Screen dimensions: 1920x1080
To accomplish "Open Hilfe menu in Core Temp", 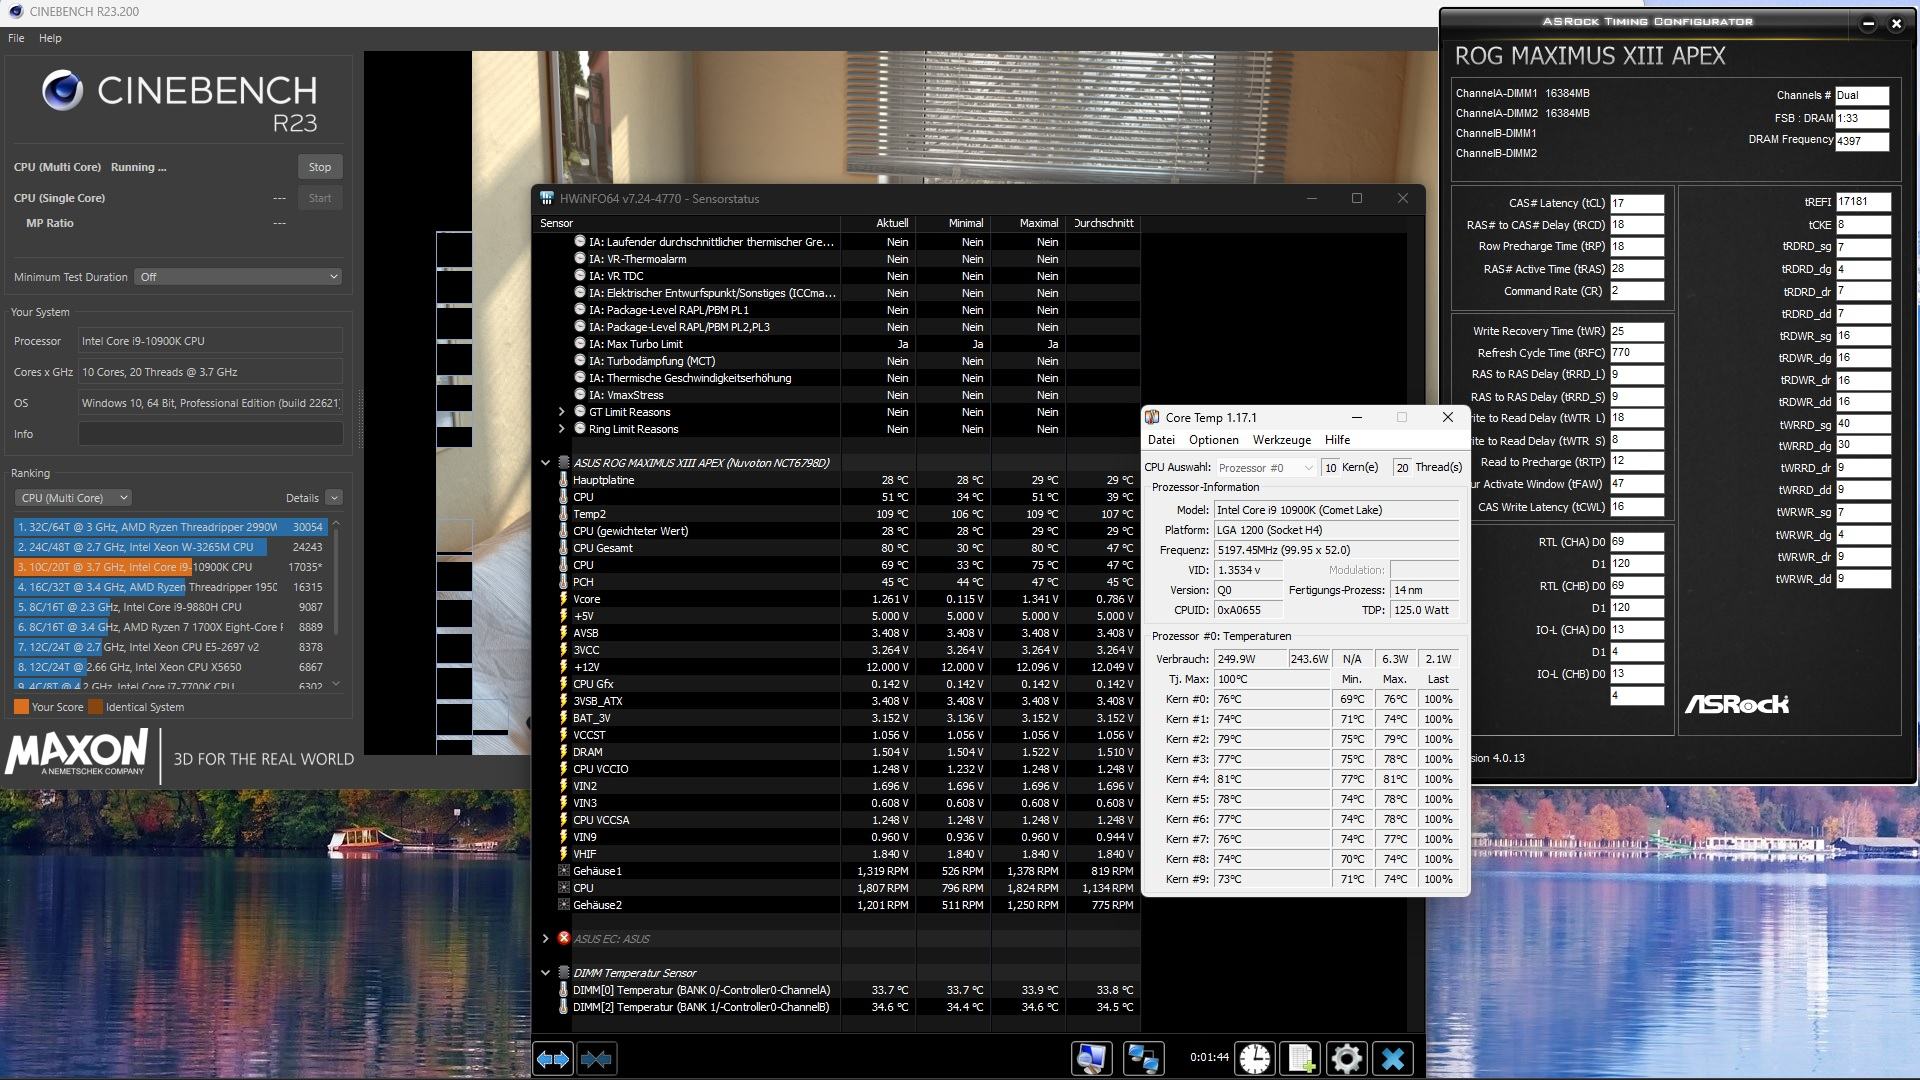I will tap(1337, 440).
